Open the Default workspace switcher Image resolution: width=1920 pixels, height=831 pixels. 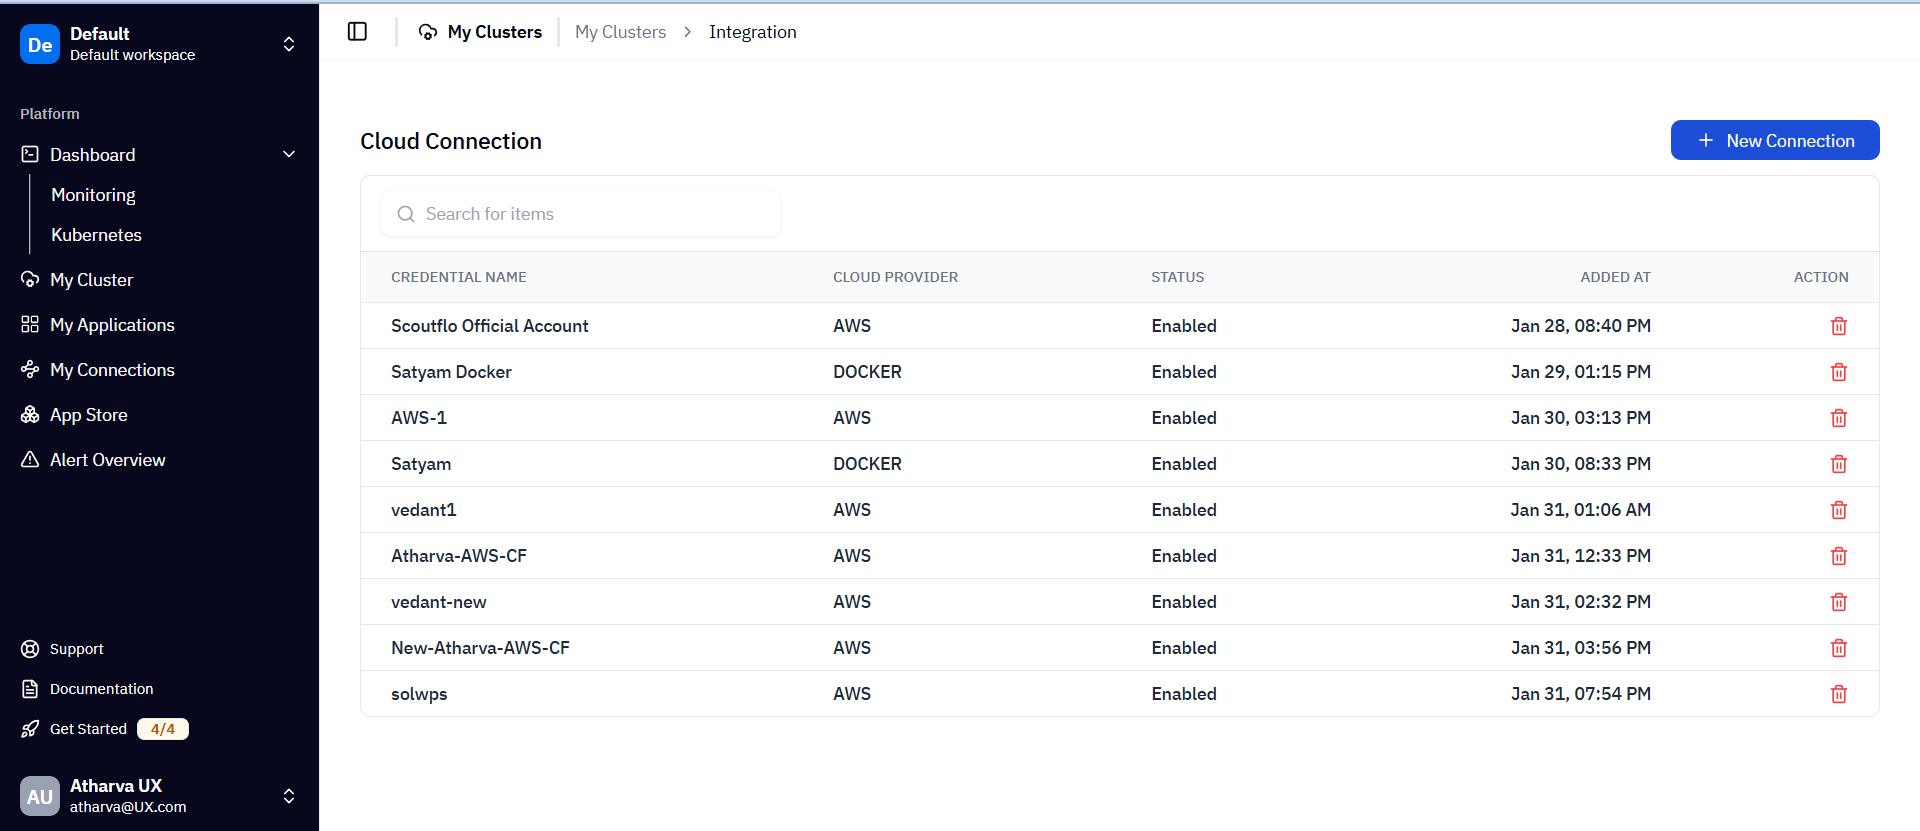[160, 44]
